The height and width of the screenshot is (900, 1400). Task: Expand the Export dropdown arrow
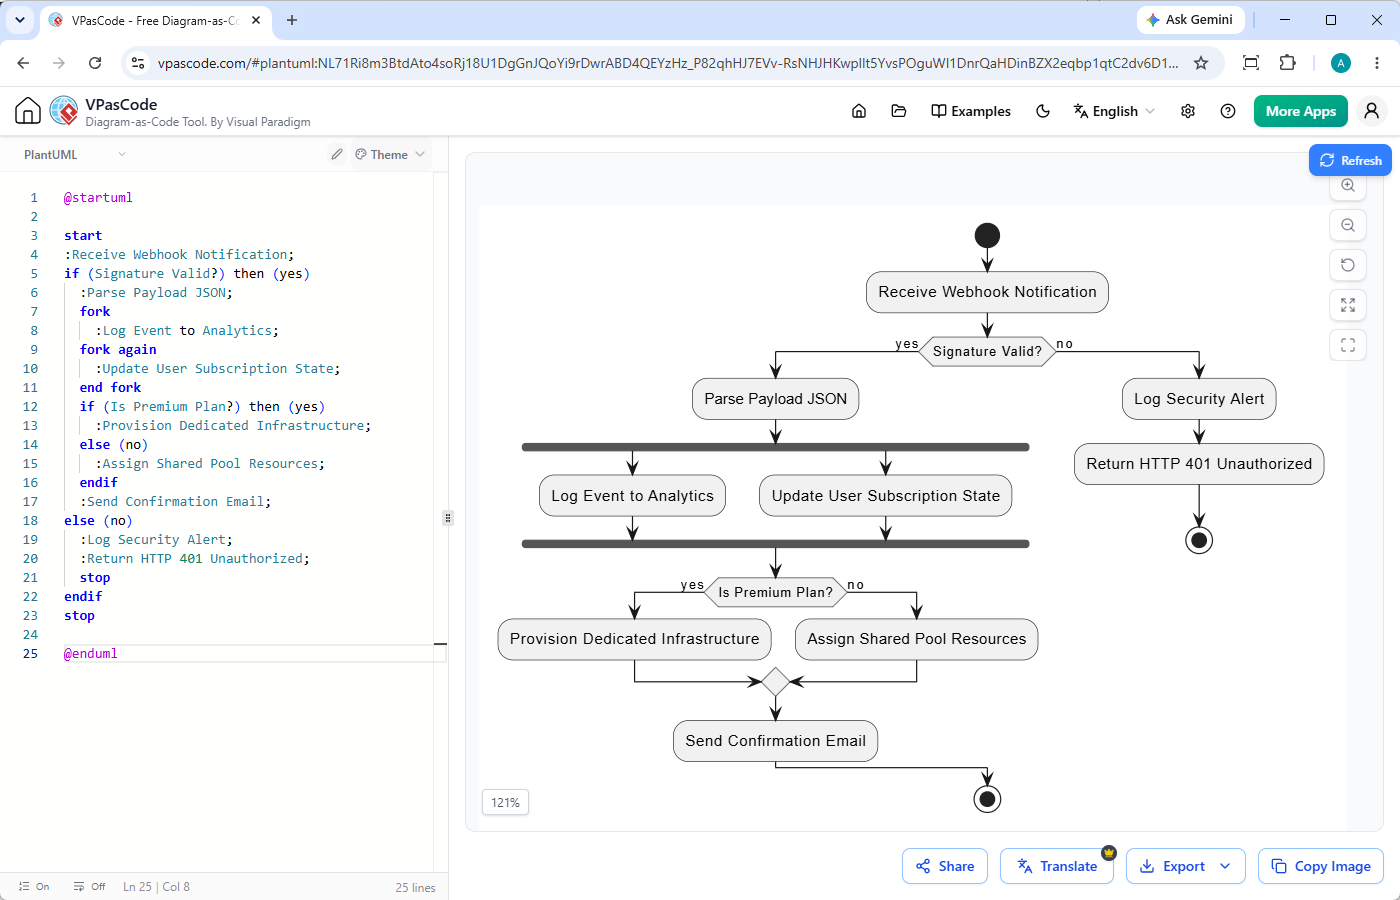(1225, 866)
